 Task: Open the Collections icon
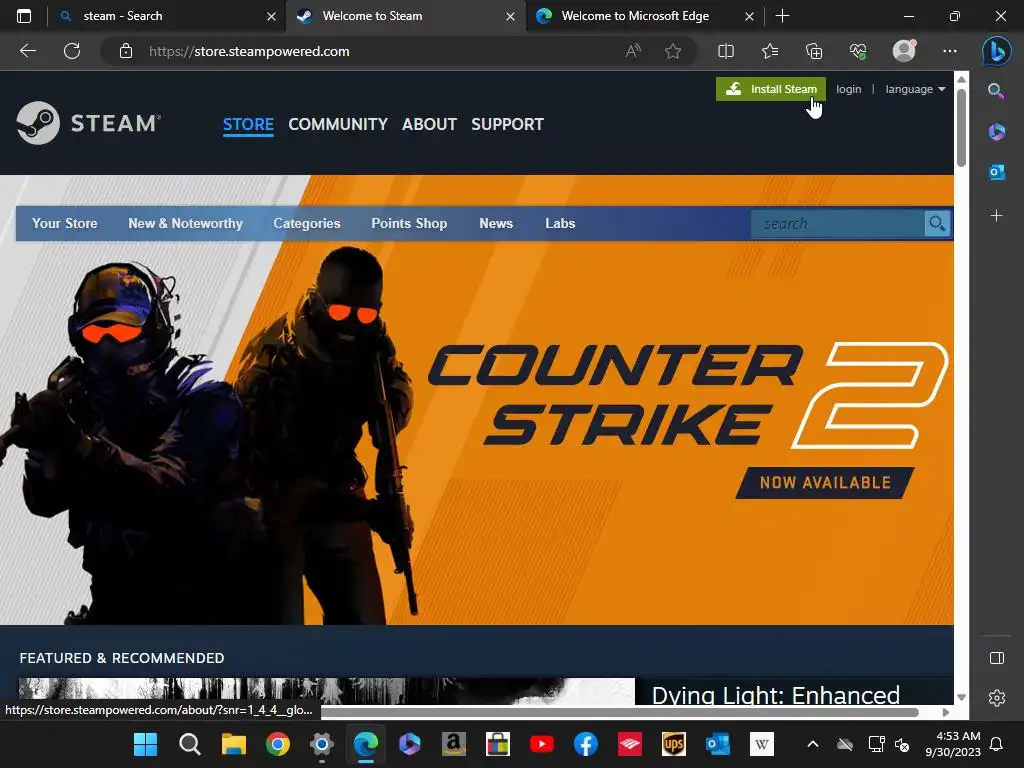pyautogui.click(x=814, y=51)
